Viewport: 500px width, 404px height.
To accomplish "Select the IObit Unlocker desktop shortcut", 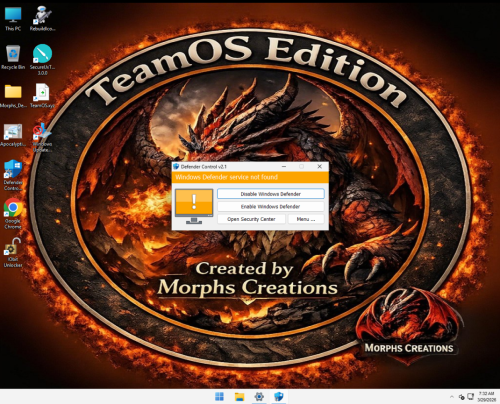I will 13,252.
